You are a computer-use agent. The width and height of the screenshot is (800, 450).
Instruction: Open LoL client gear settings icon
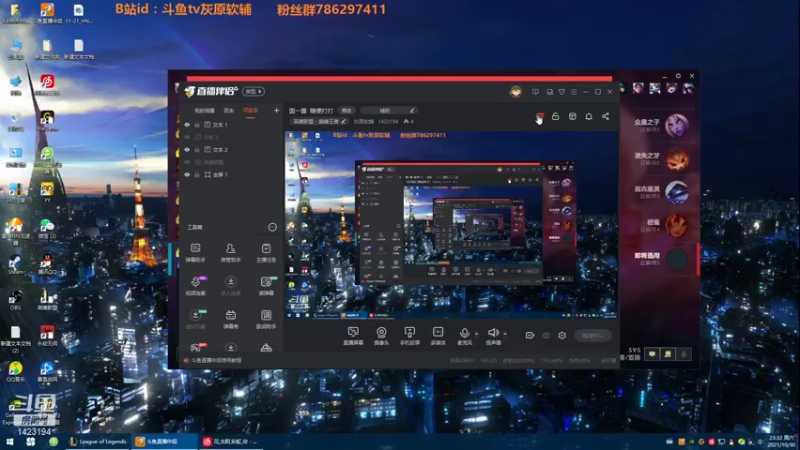(678, 76)
